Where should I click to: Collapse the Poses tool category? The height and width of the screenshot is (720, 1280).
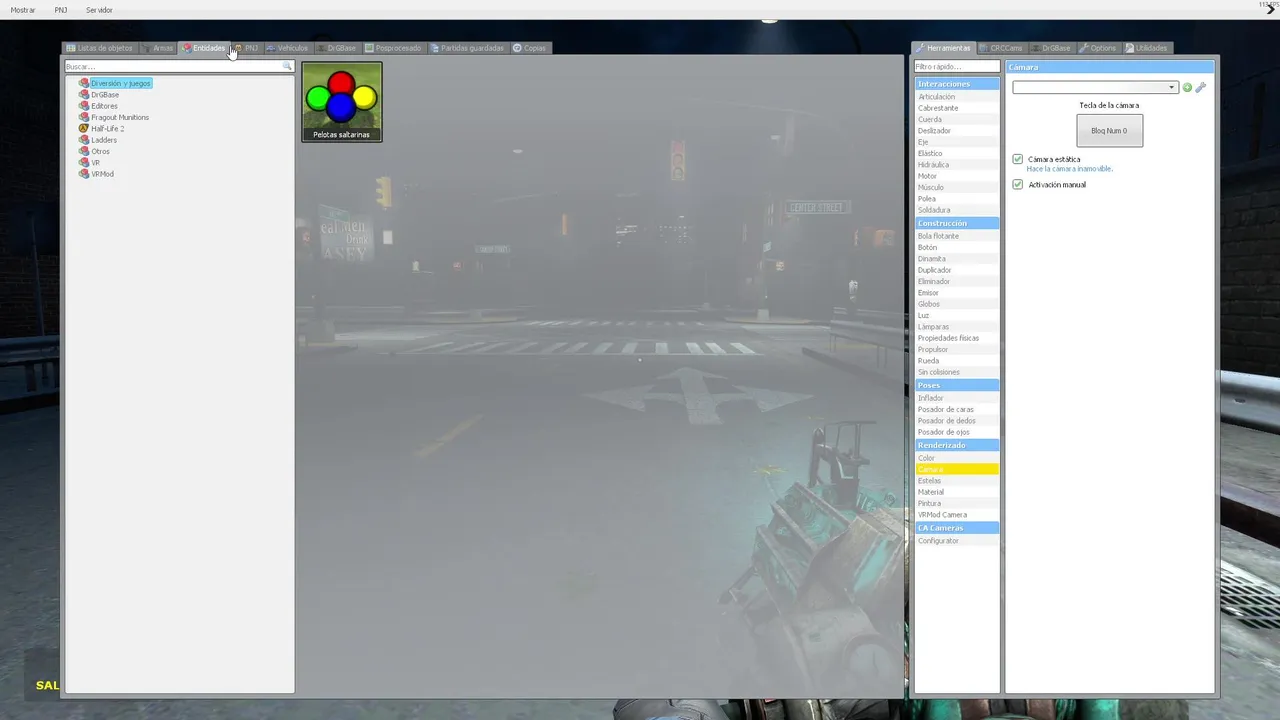957,385
